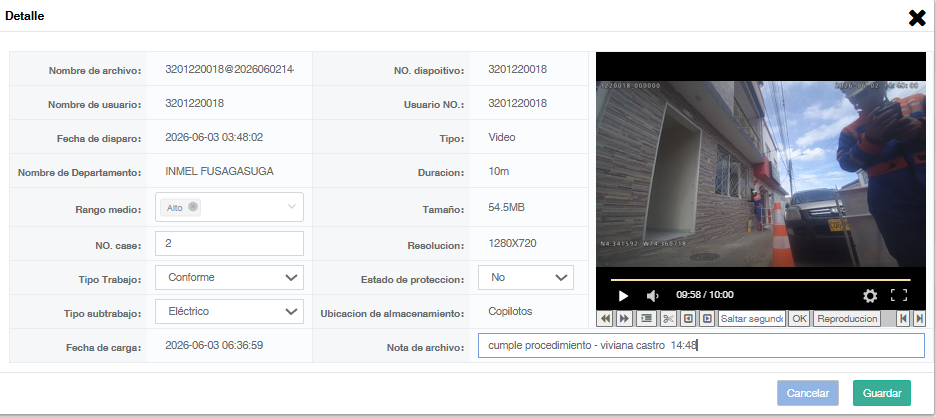Open the Tipo Trabajo Conforme dropdown

[229, 277]
